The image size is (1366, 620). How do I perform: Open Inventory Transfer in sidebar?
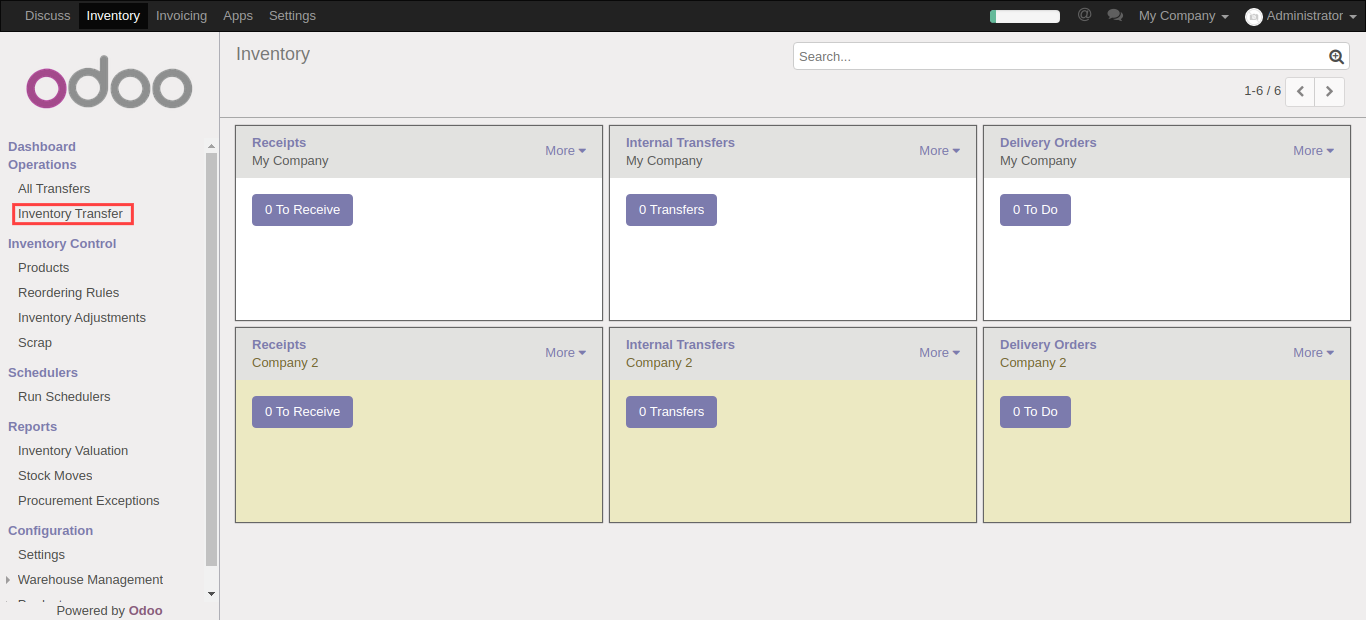point(70,214)
